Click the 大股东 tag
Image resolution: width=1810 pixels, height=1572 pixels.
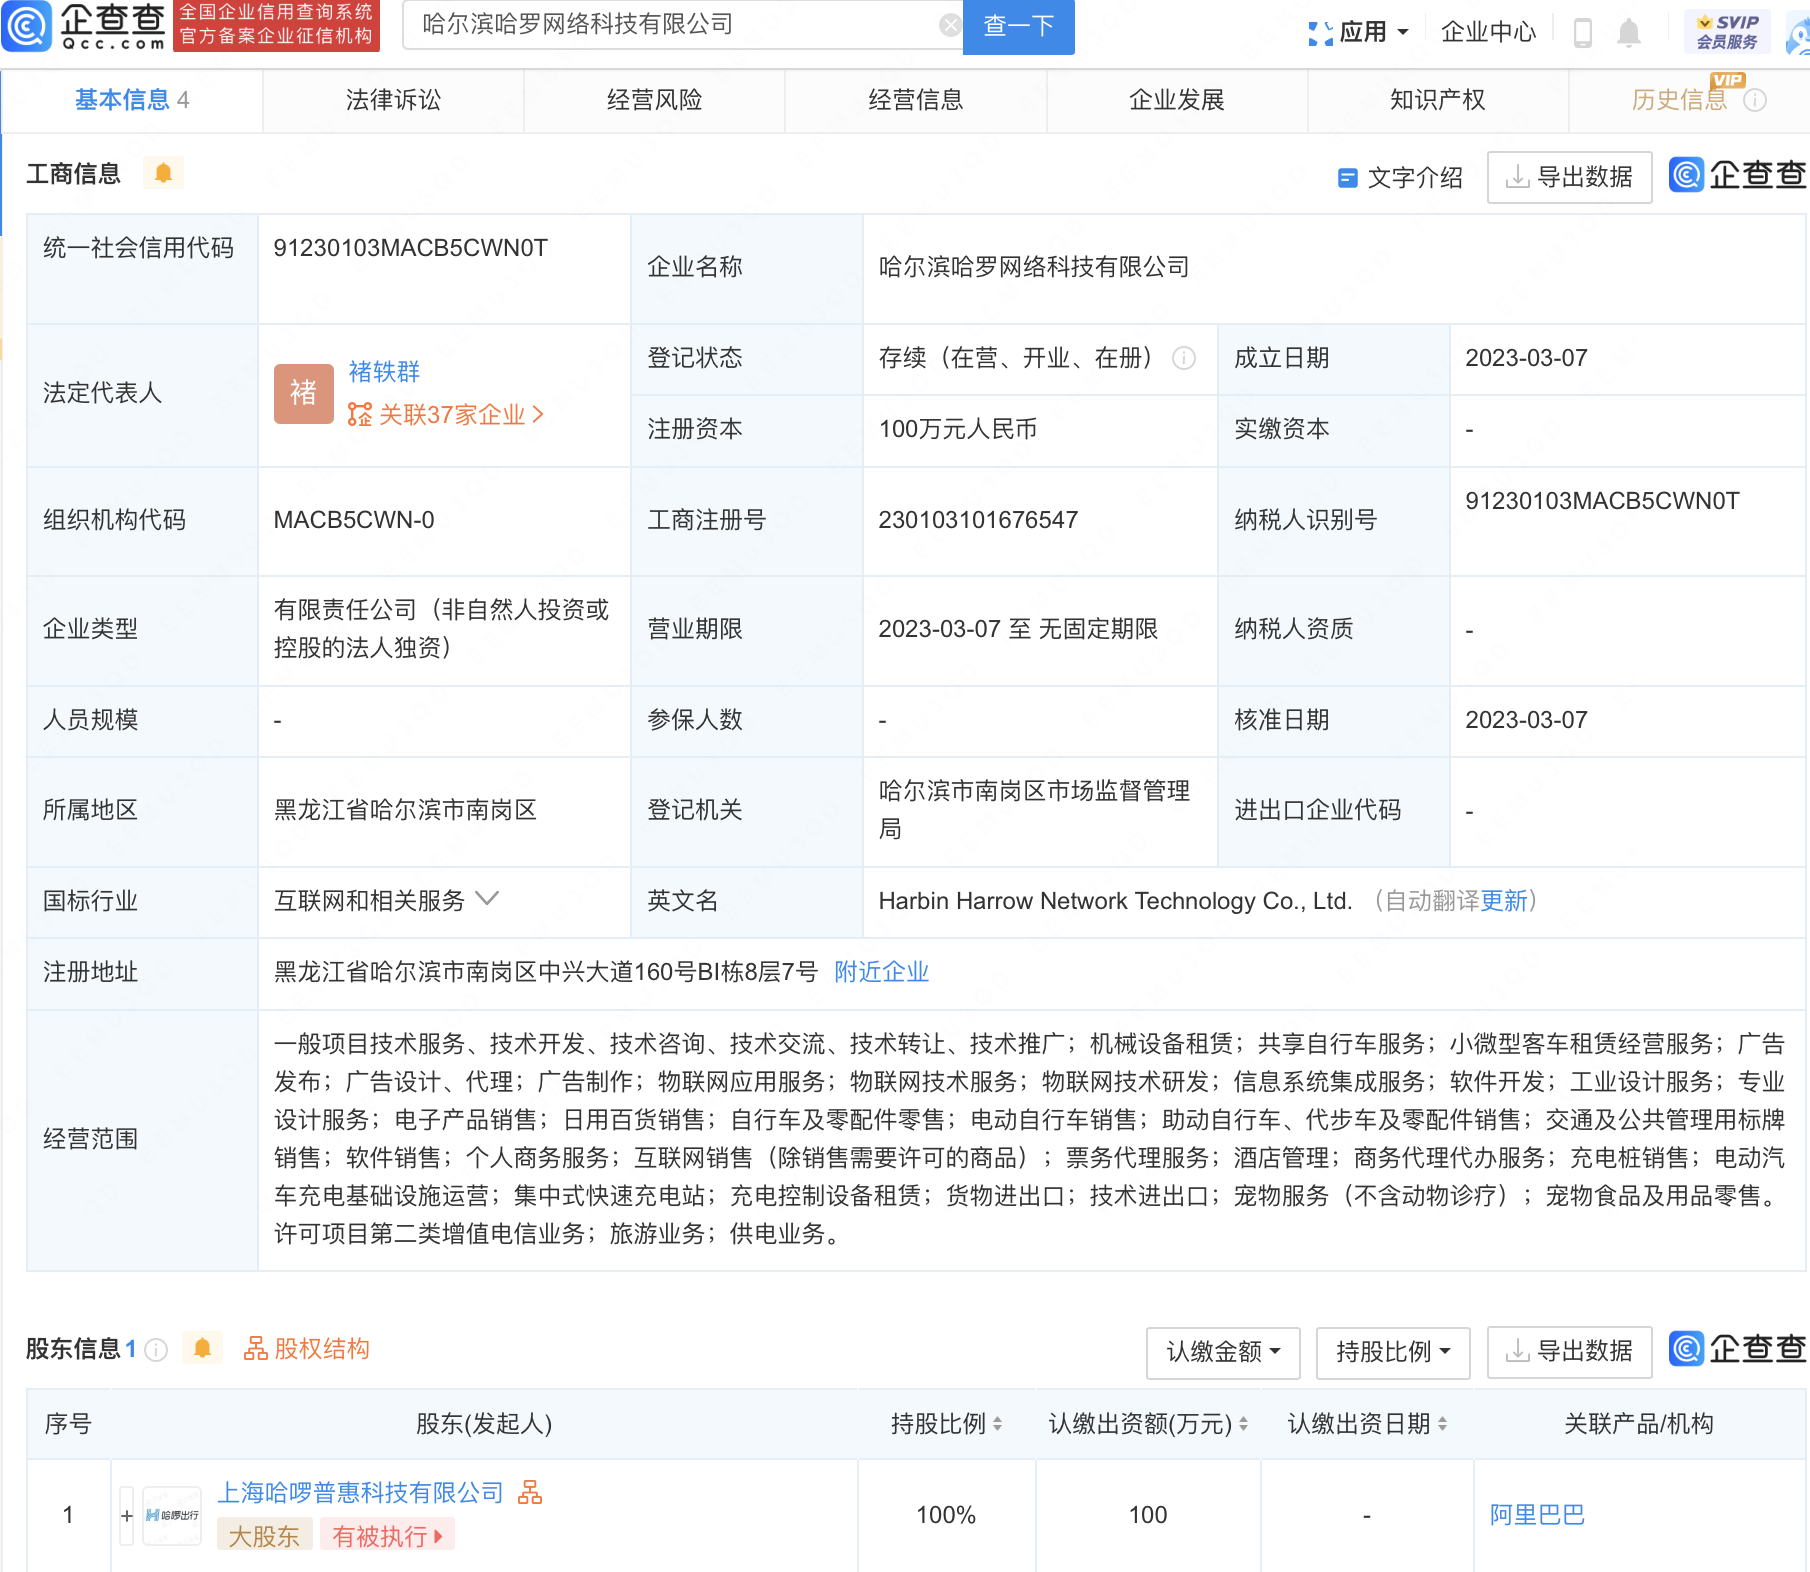pyautogui.click(x=264, y=1536)
